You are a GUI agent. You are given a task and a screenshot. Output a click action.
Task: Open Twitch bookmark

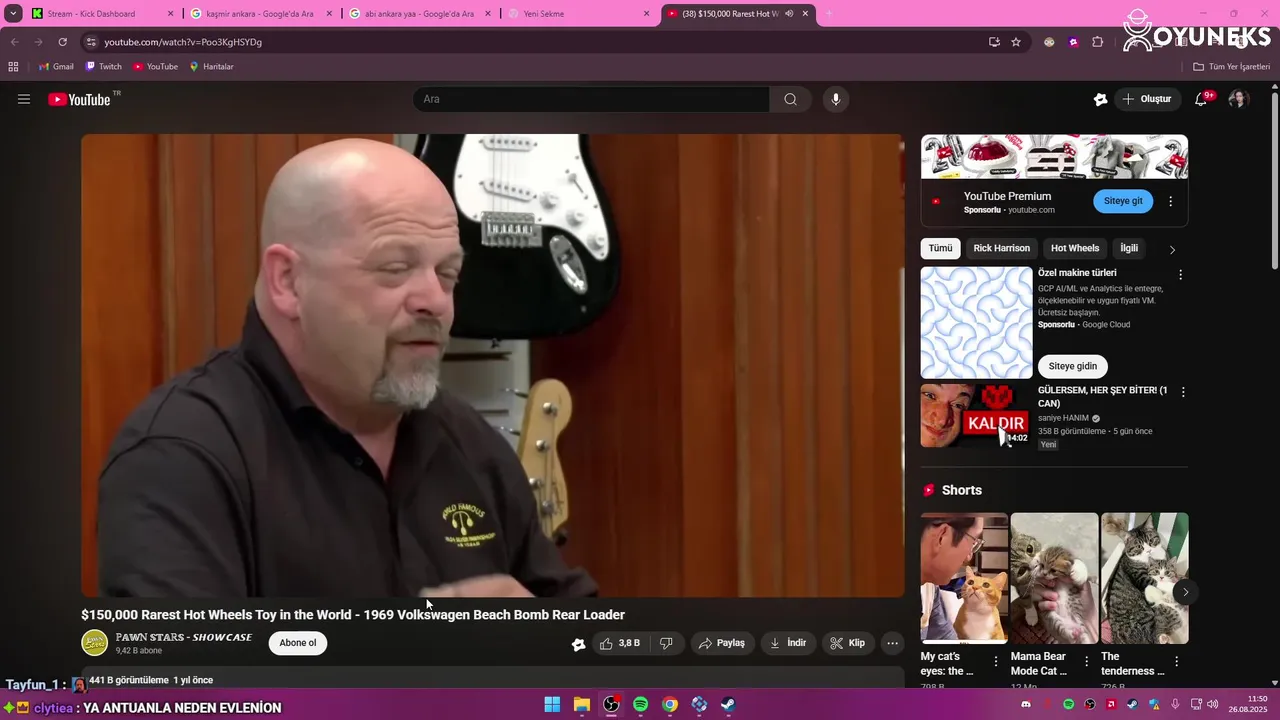point(103,66)
